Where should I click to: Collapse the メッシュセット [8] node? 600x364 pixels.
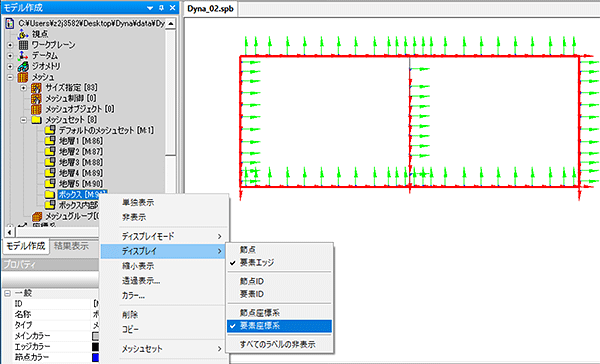coord(23,120)
